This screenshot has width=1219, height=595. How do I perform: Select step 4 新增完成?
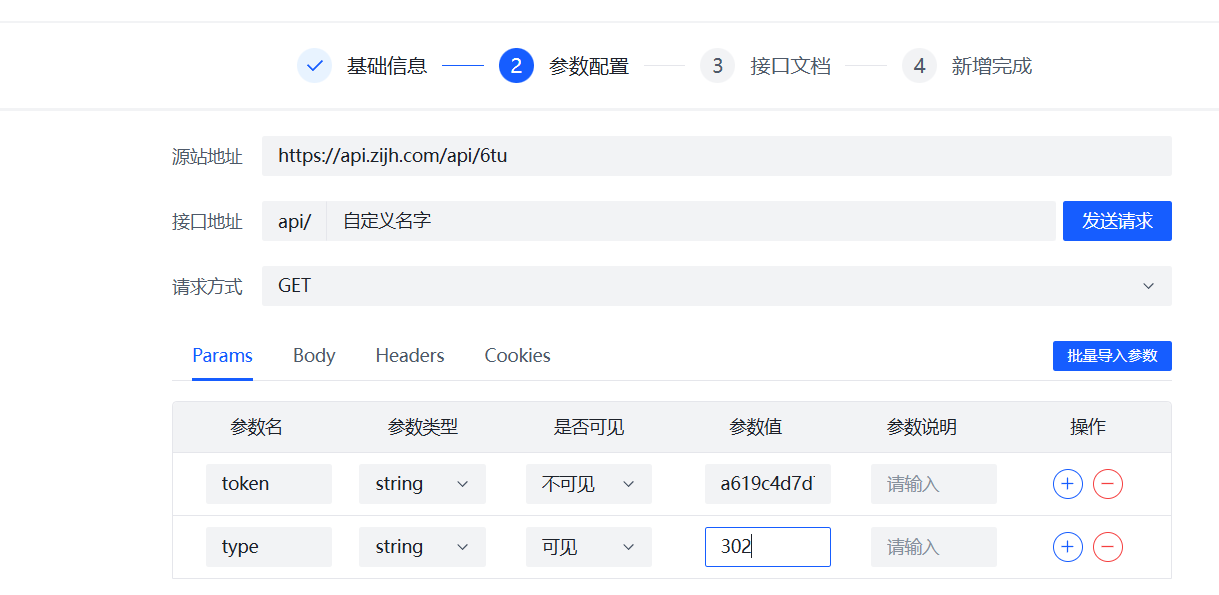click(918, 65)
